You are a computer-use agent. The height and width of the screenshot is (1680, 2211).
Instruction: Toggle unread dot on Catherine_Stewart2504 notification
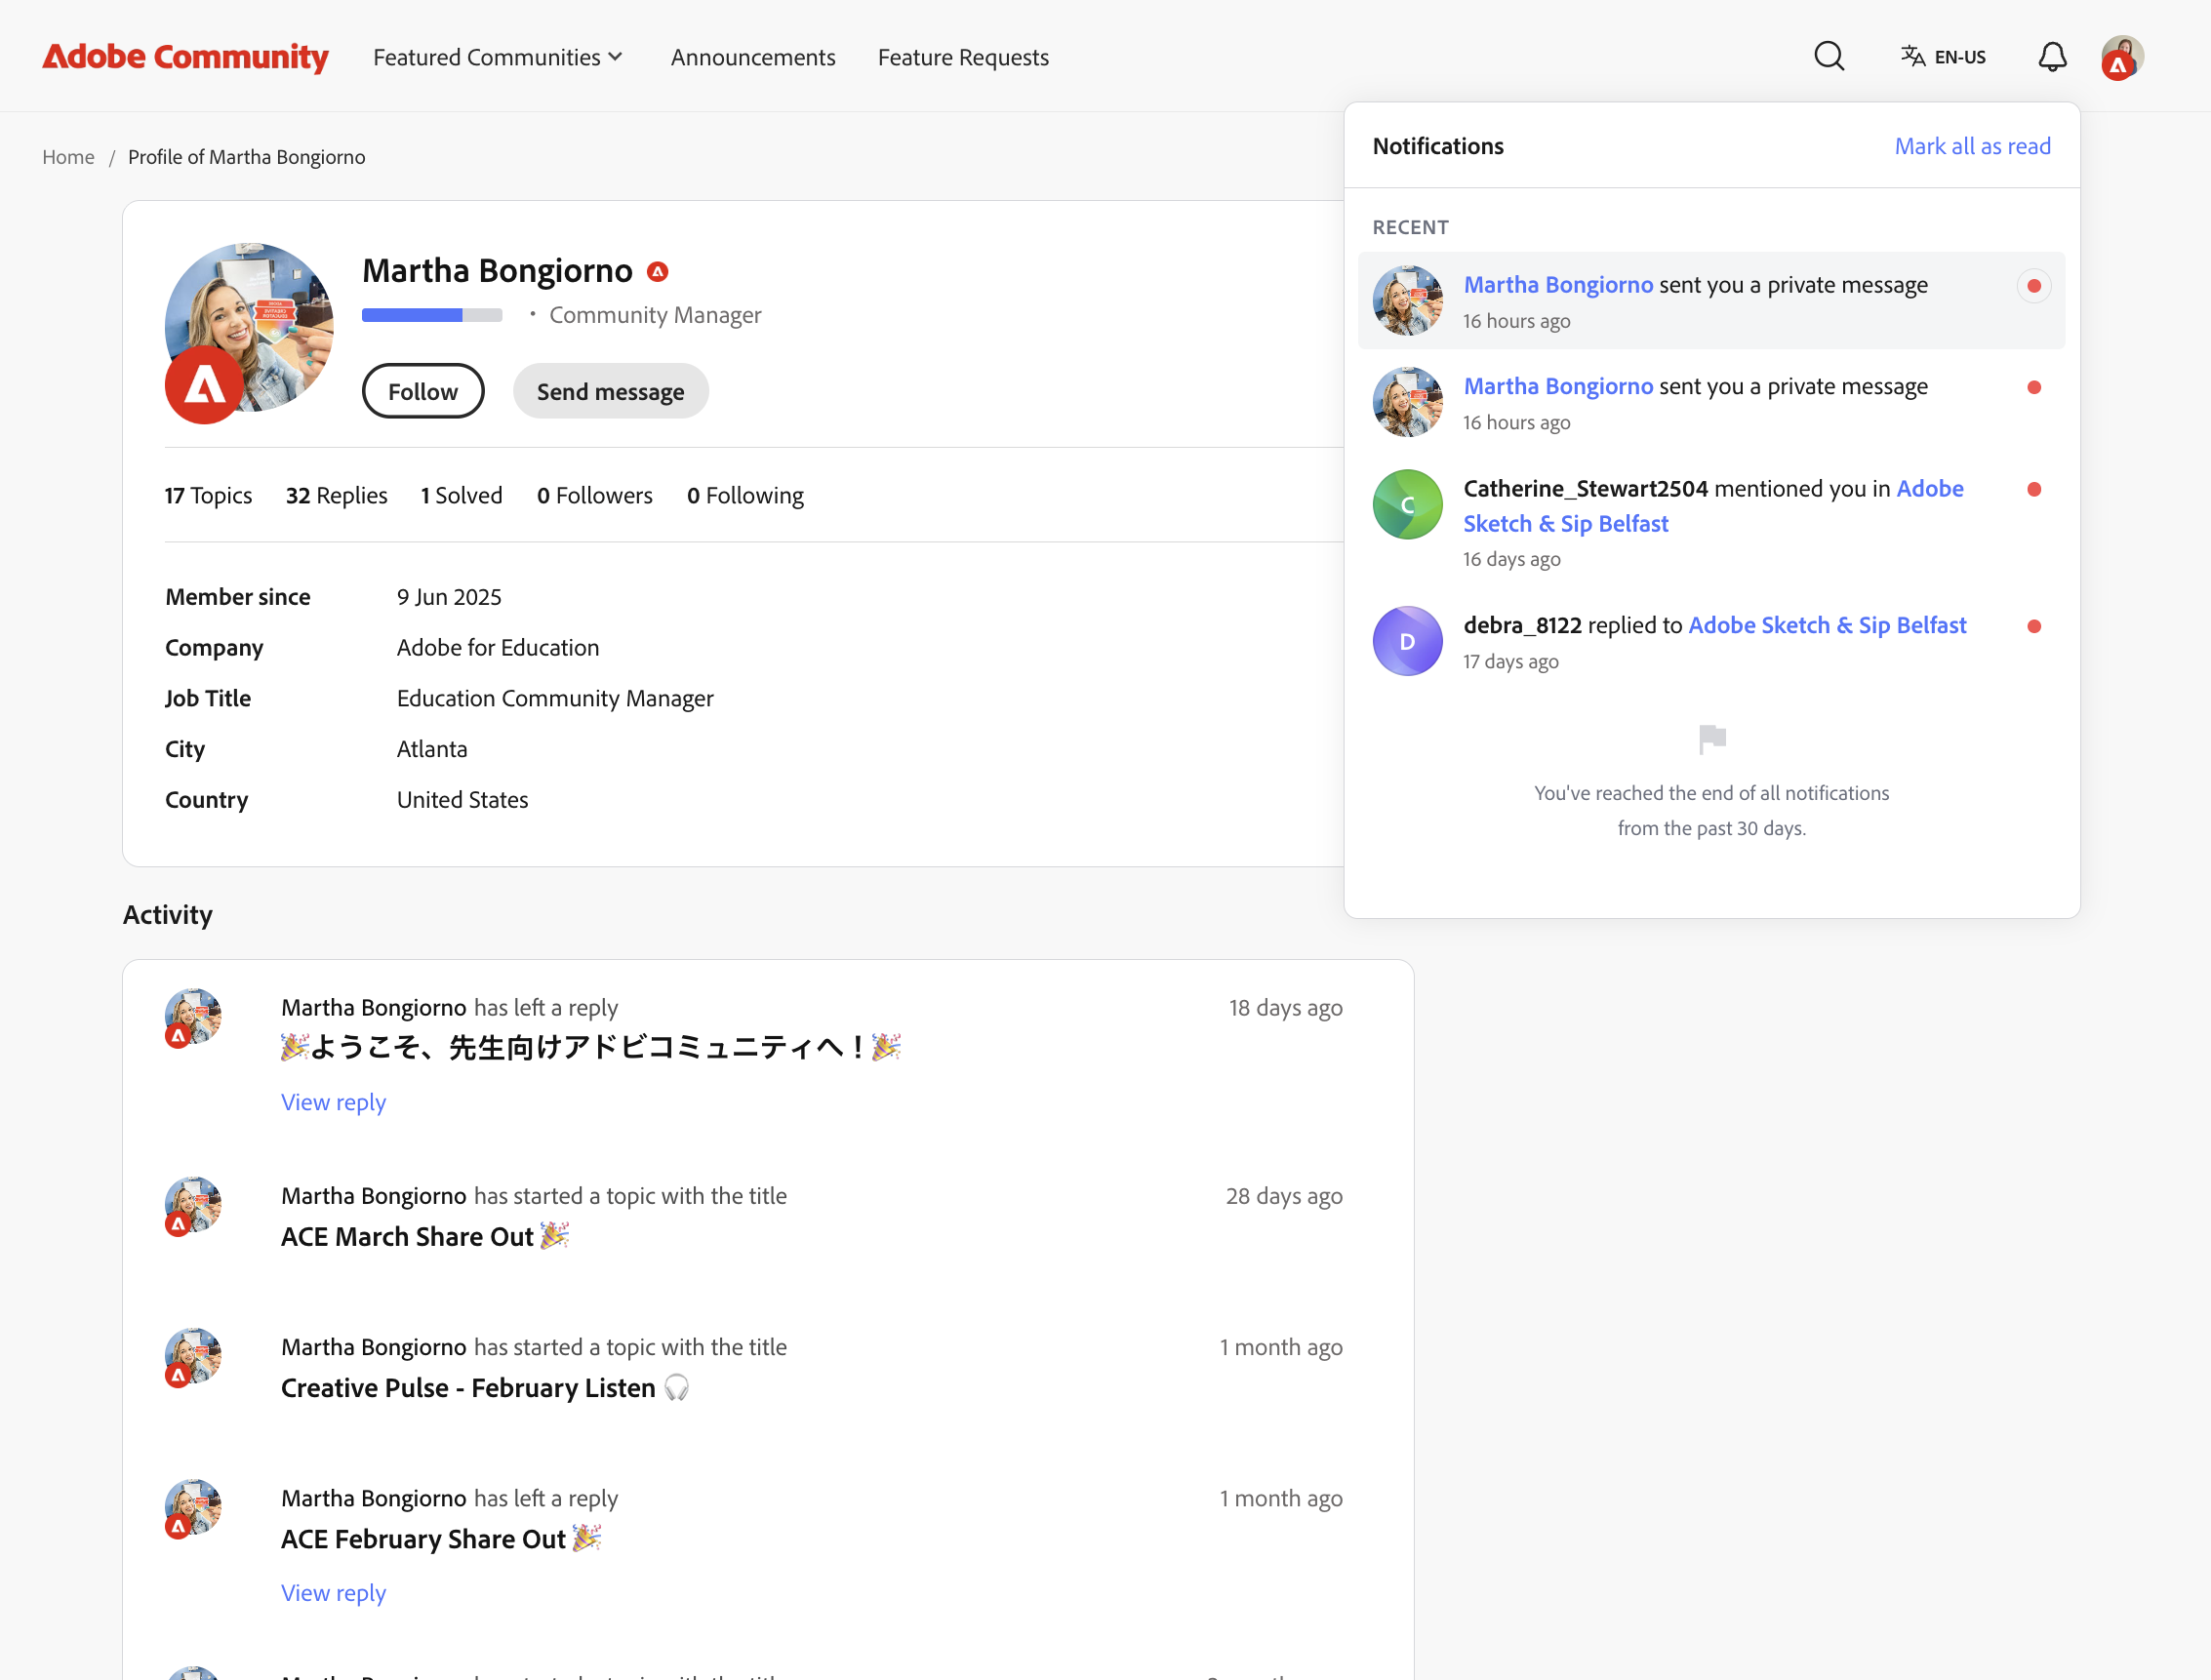(2034, 490)
